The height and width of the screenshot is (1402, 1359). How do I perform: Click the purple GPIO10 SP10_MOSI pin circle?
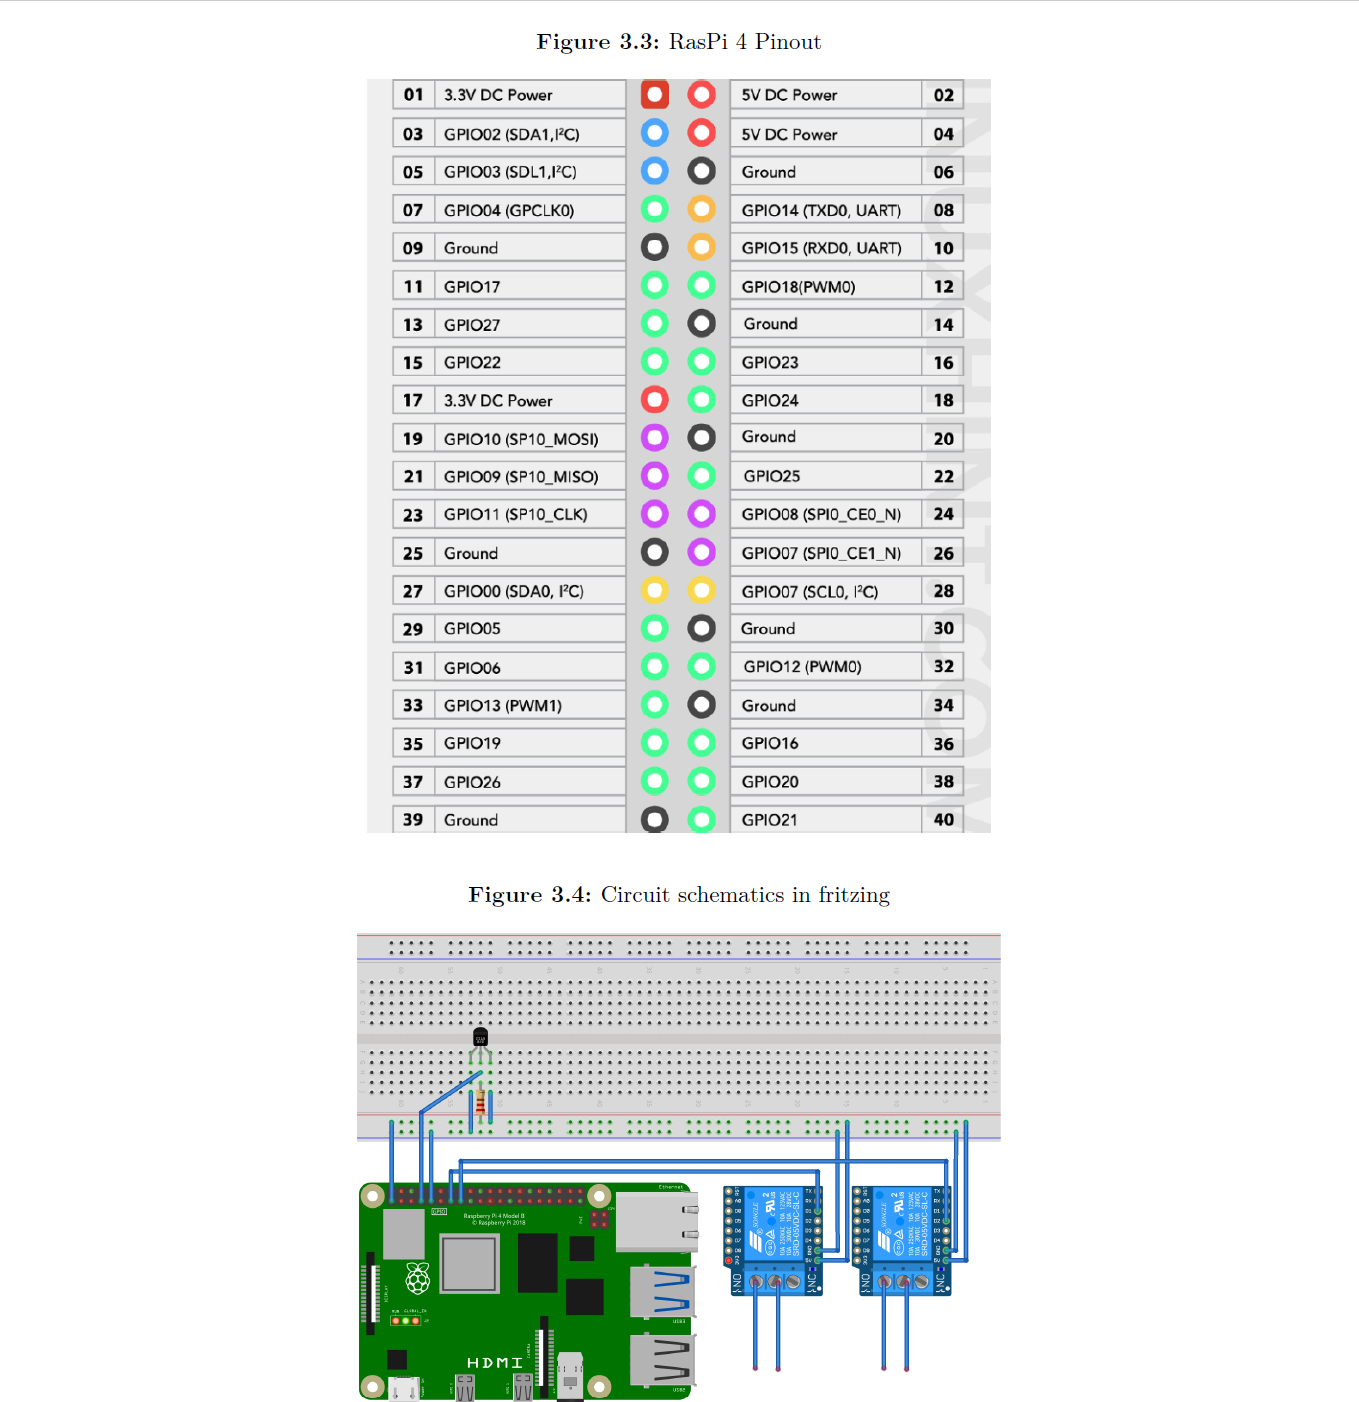click(655, 438)
